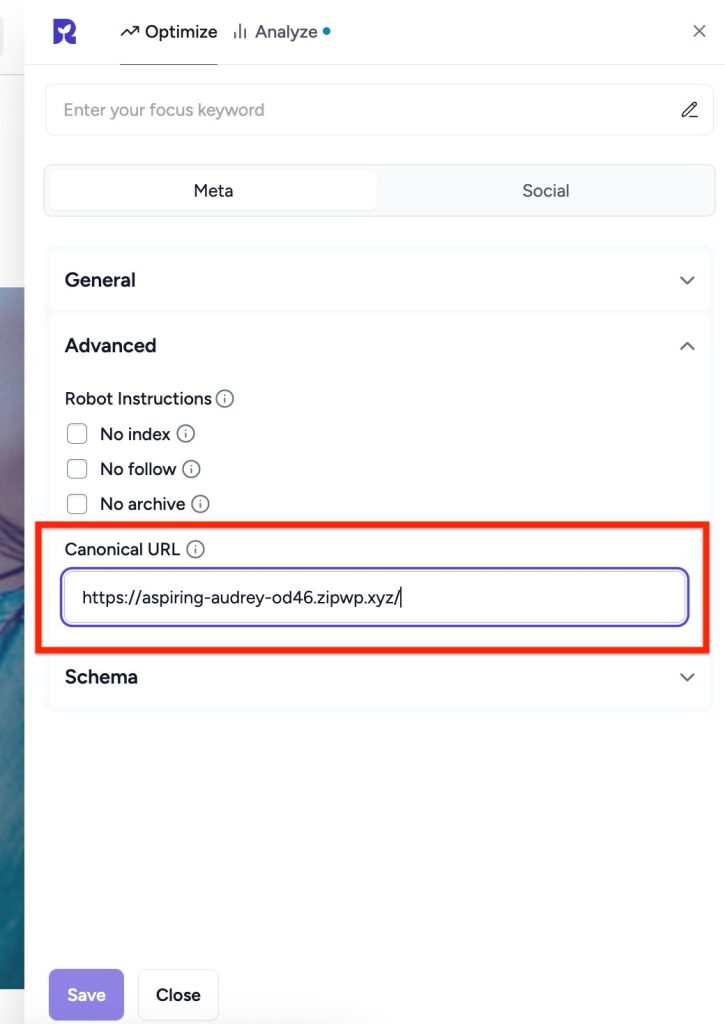Click info icon next to No archive
725x1024 pixels.
pos(200,504)
